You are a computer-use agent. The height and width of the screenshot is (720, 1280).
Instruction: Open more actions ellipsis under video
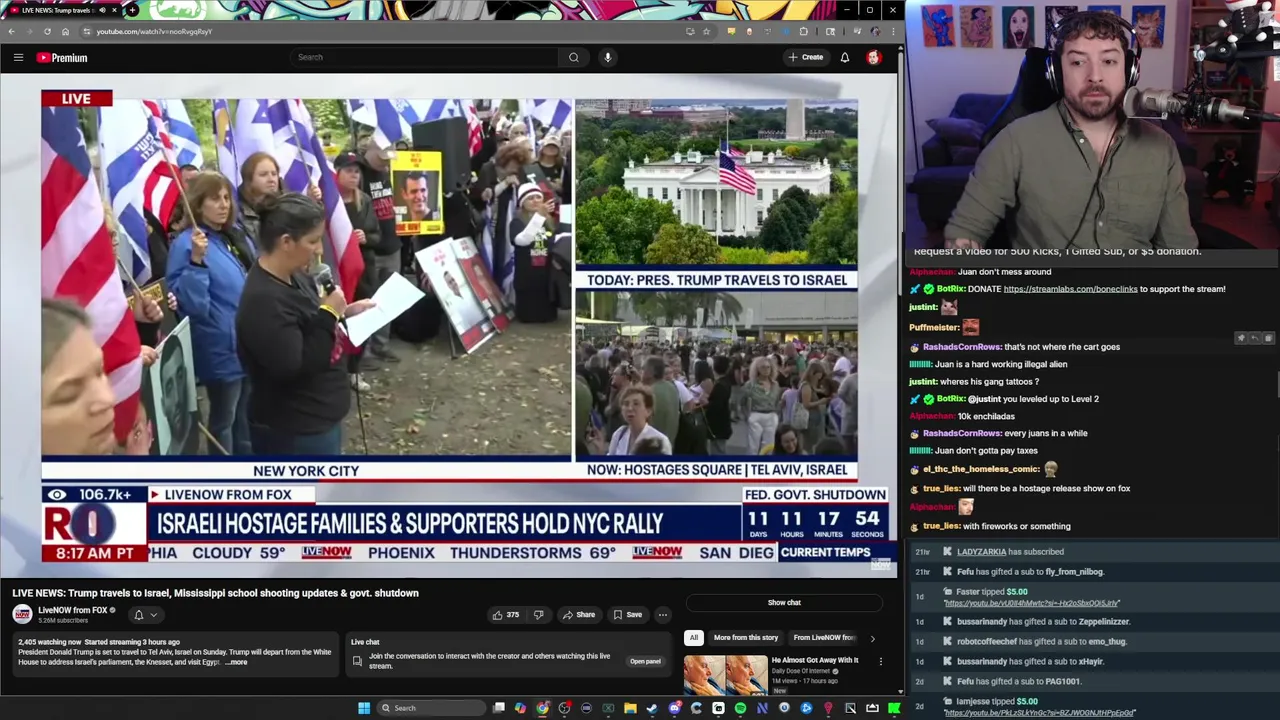(662, 615)
